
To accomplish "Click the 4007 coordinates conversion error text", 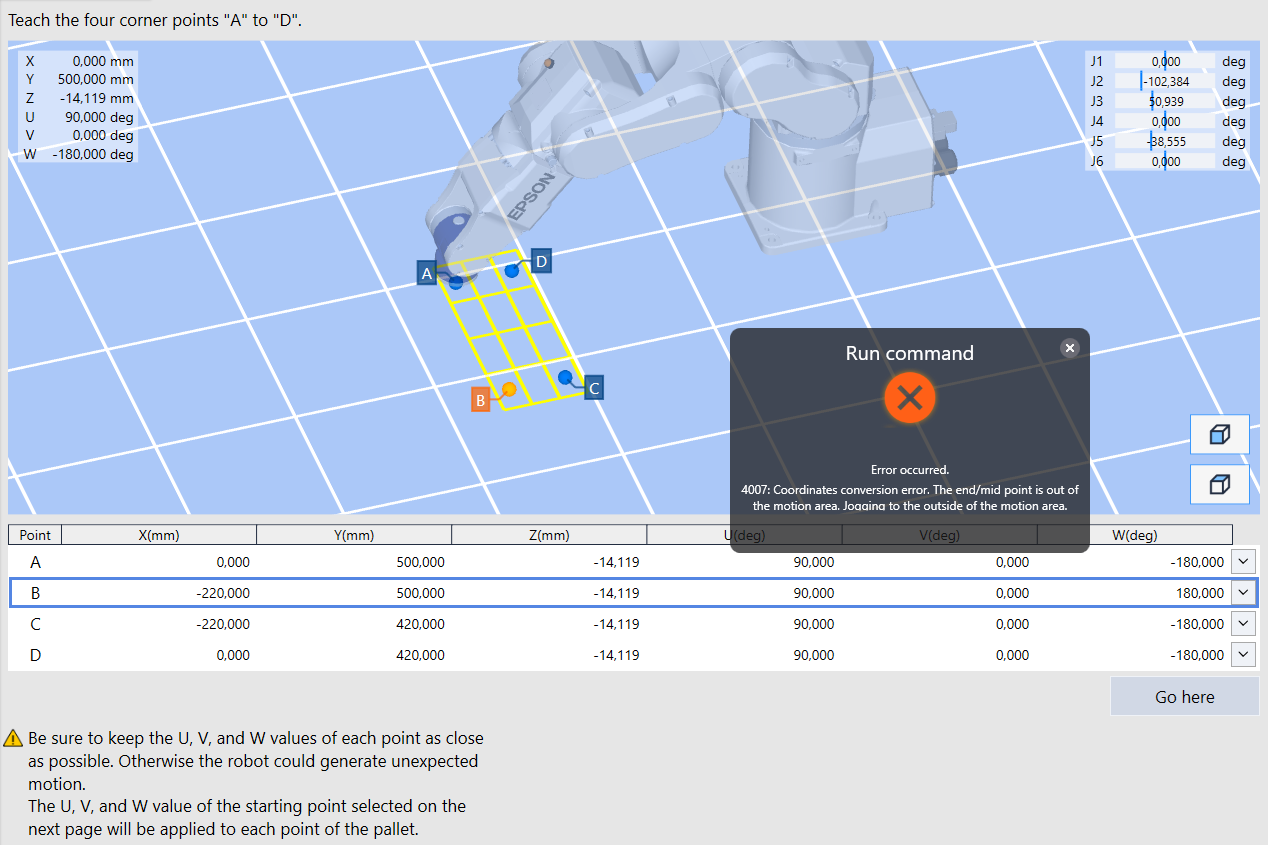I will click(909, 498).
